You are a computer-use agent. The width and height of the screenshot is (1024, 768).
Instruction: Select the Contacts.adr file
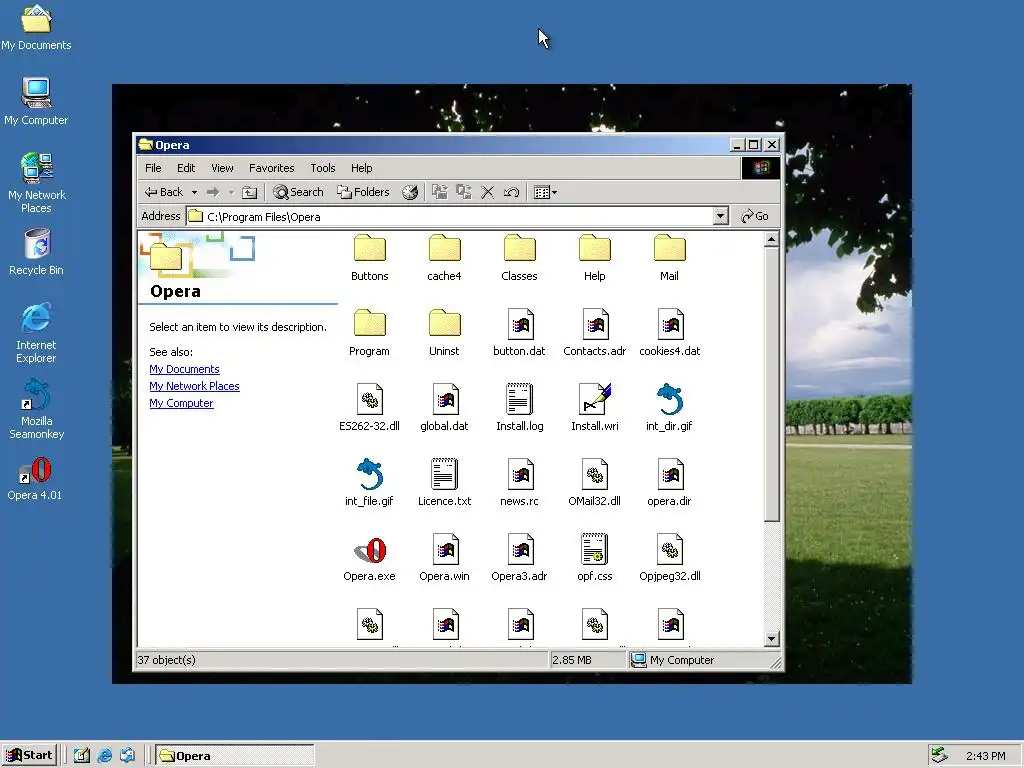[594, 333]
